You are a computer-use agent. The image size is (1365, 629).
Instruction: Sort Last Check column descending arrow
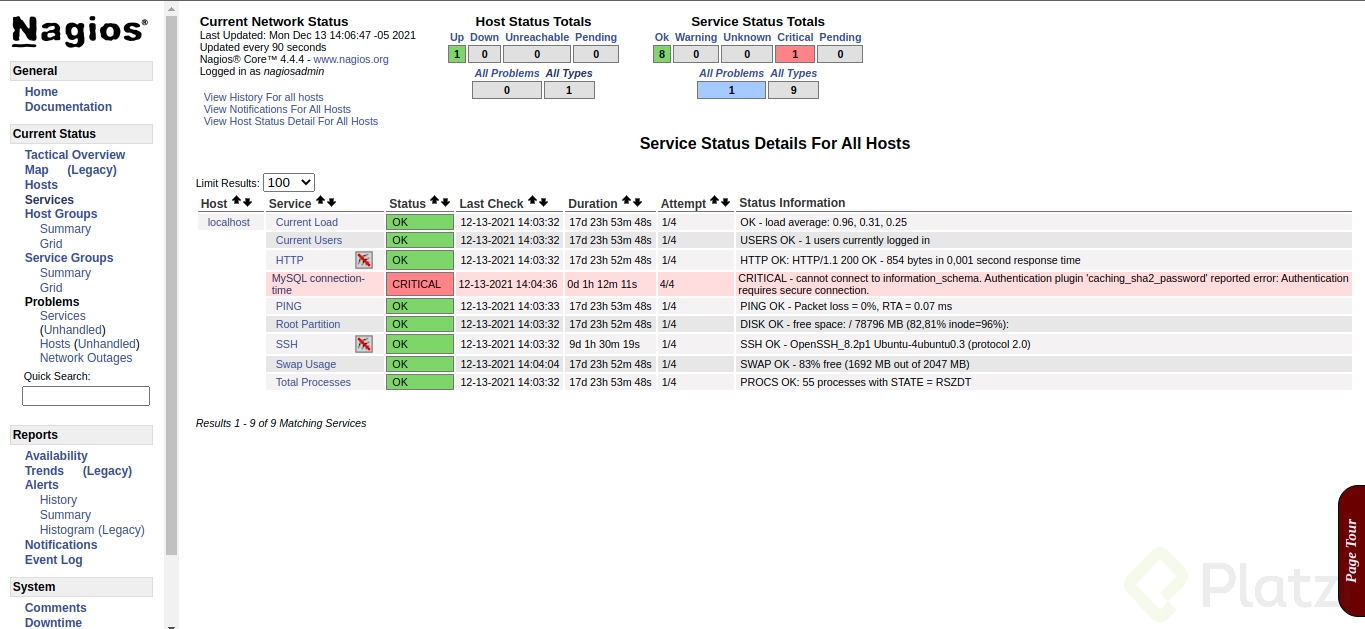pyautogui.click(x=544, y=202)
